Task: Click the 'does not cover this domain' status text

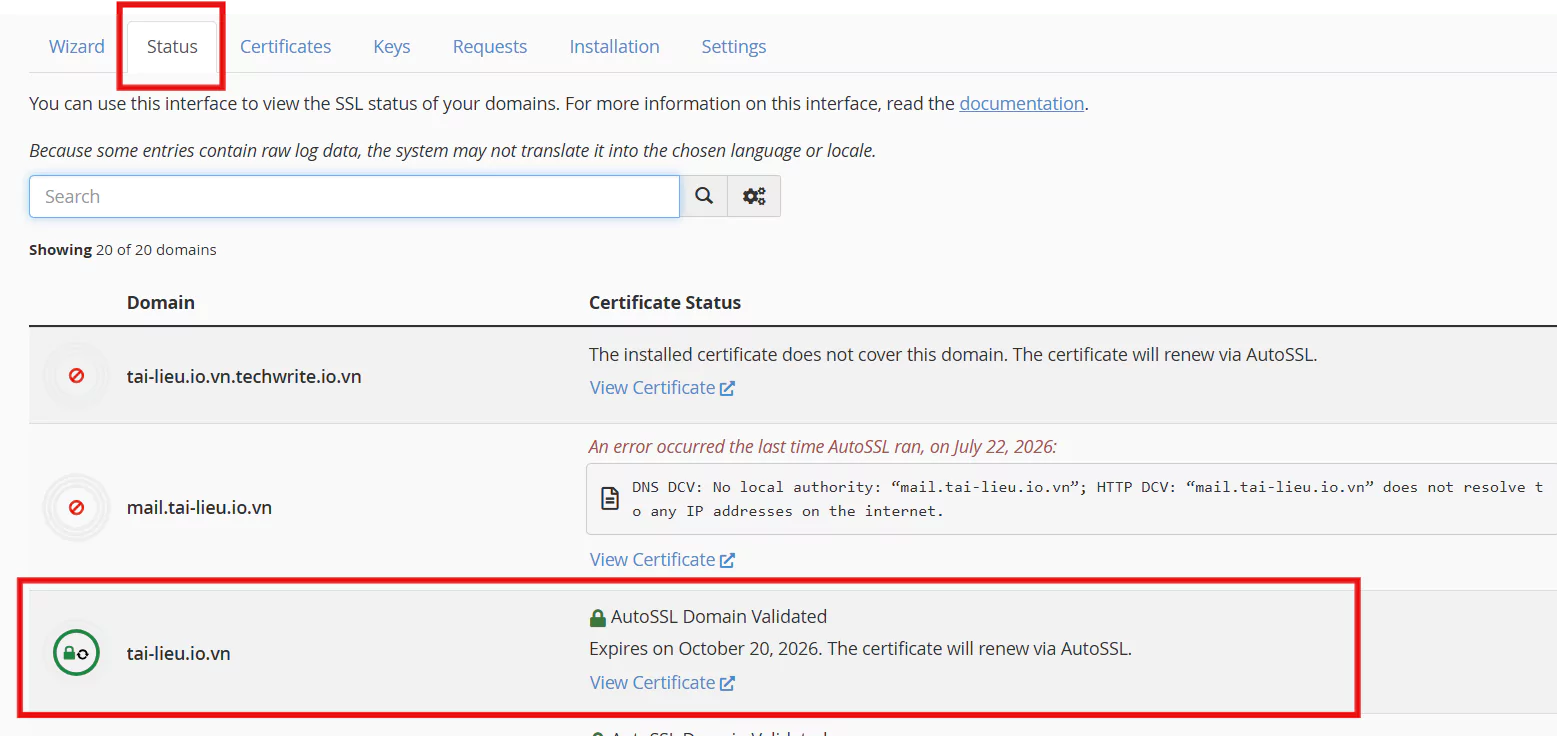Action: (x=953, y=355)
